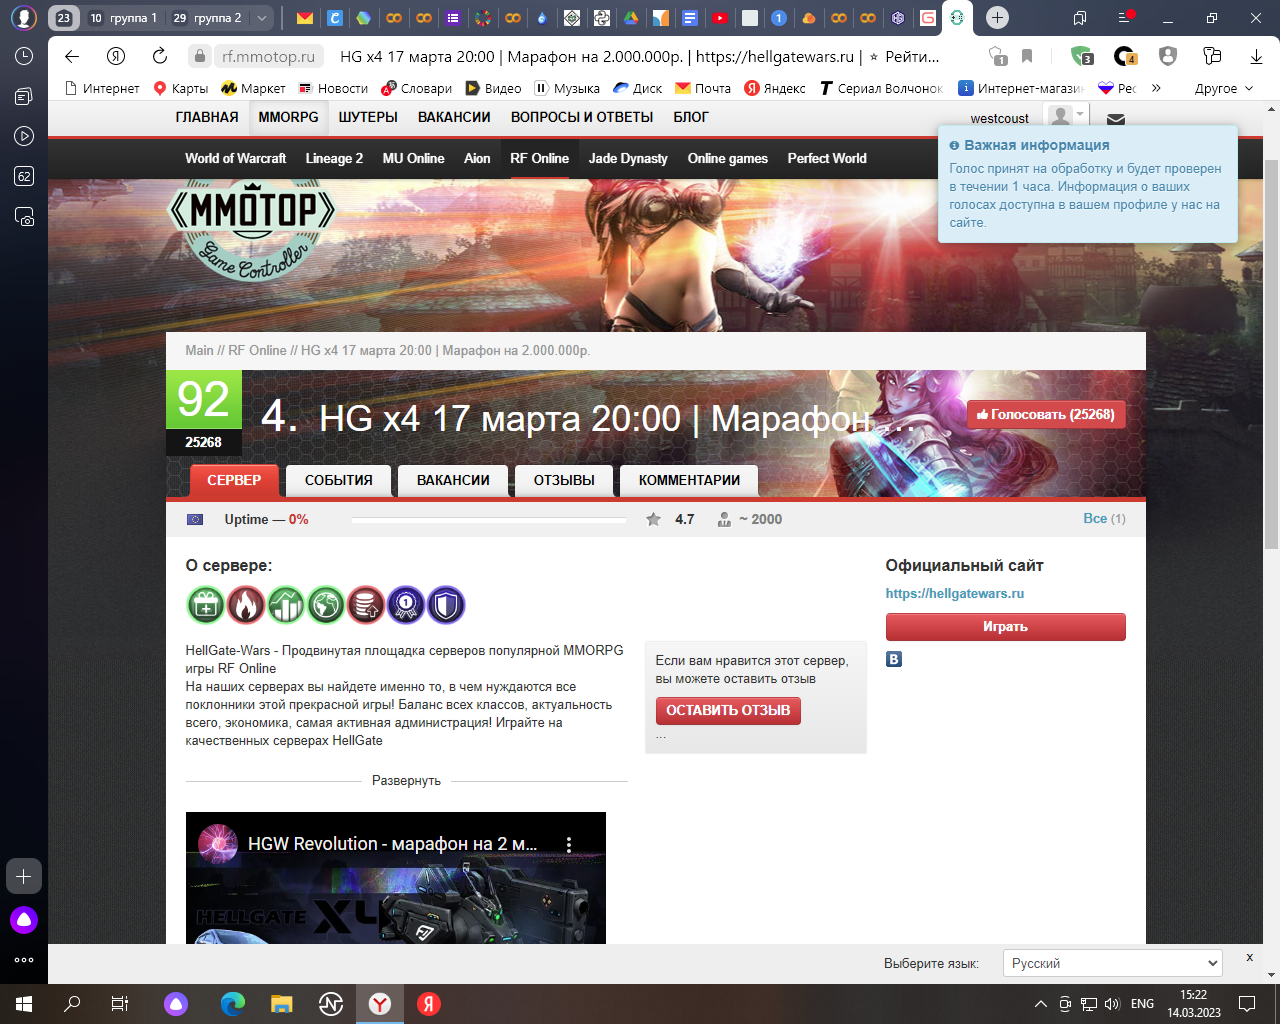Show more bookmarks with the double chevron

pyautogui.click(x=1156, y=88)
